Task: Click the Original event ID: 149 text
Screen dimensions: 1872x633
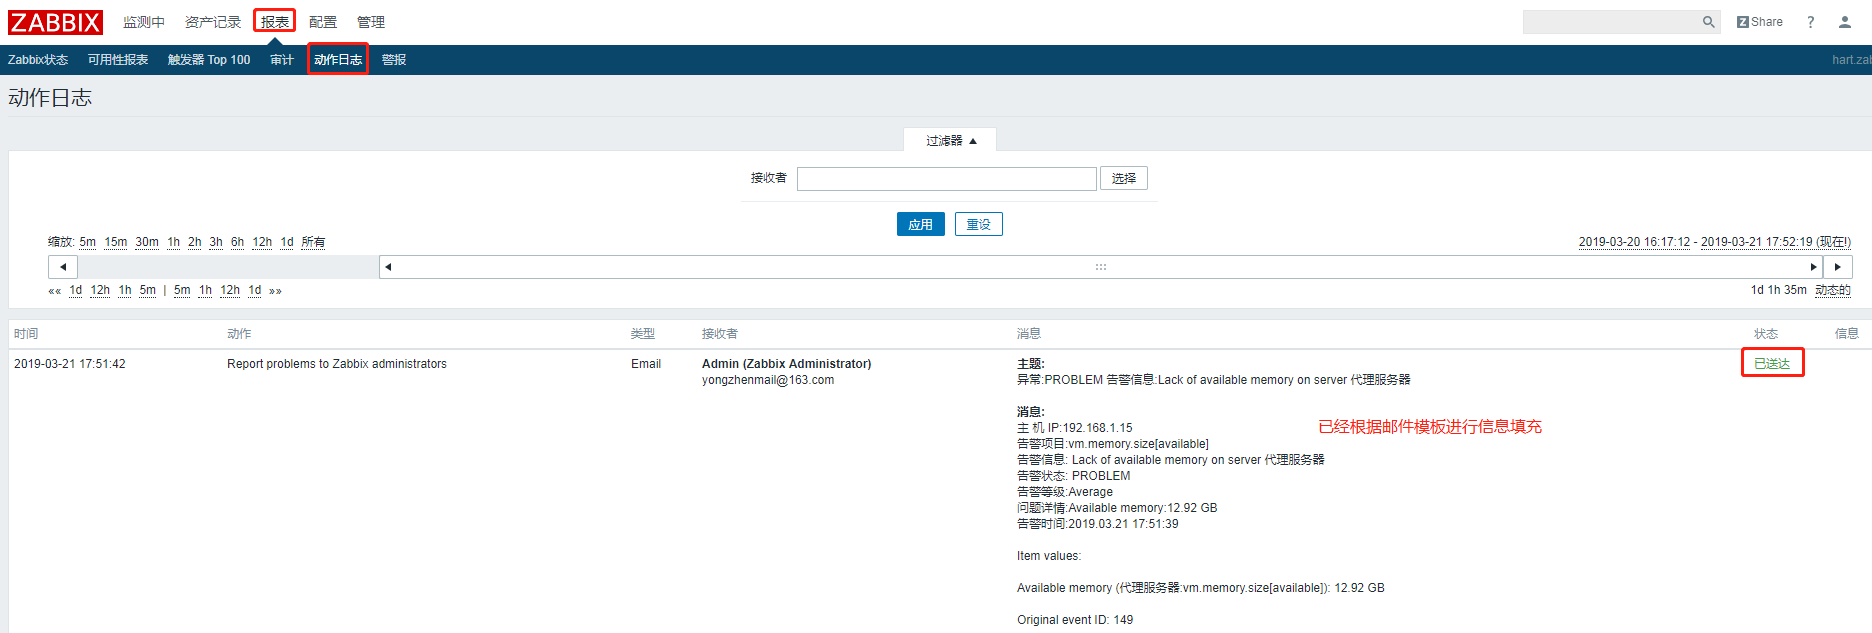Action: tap(1075, 620)
